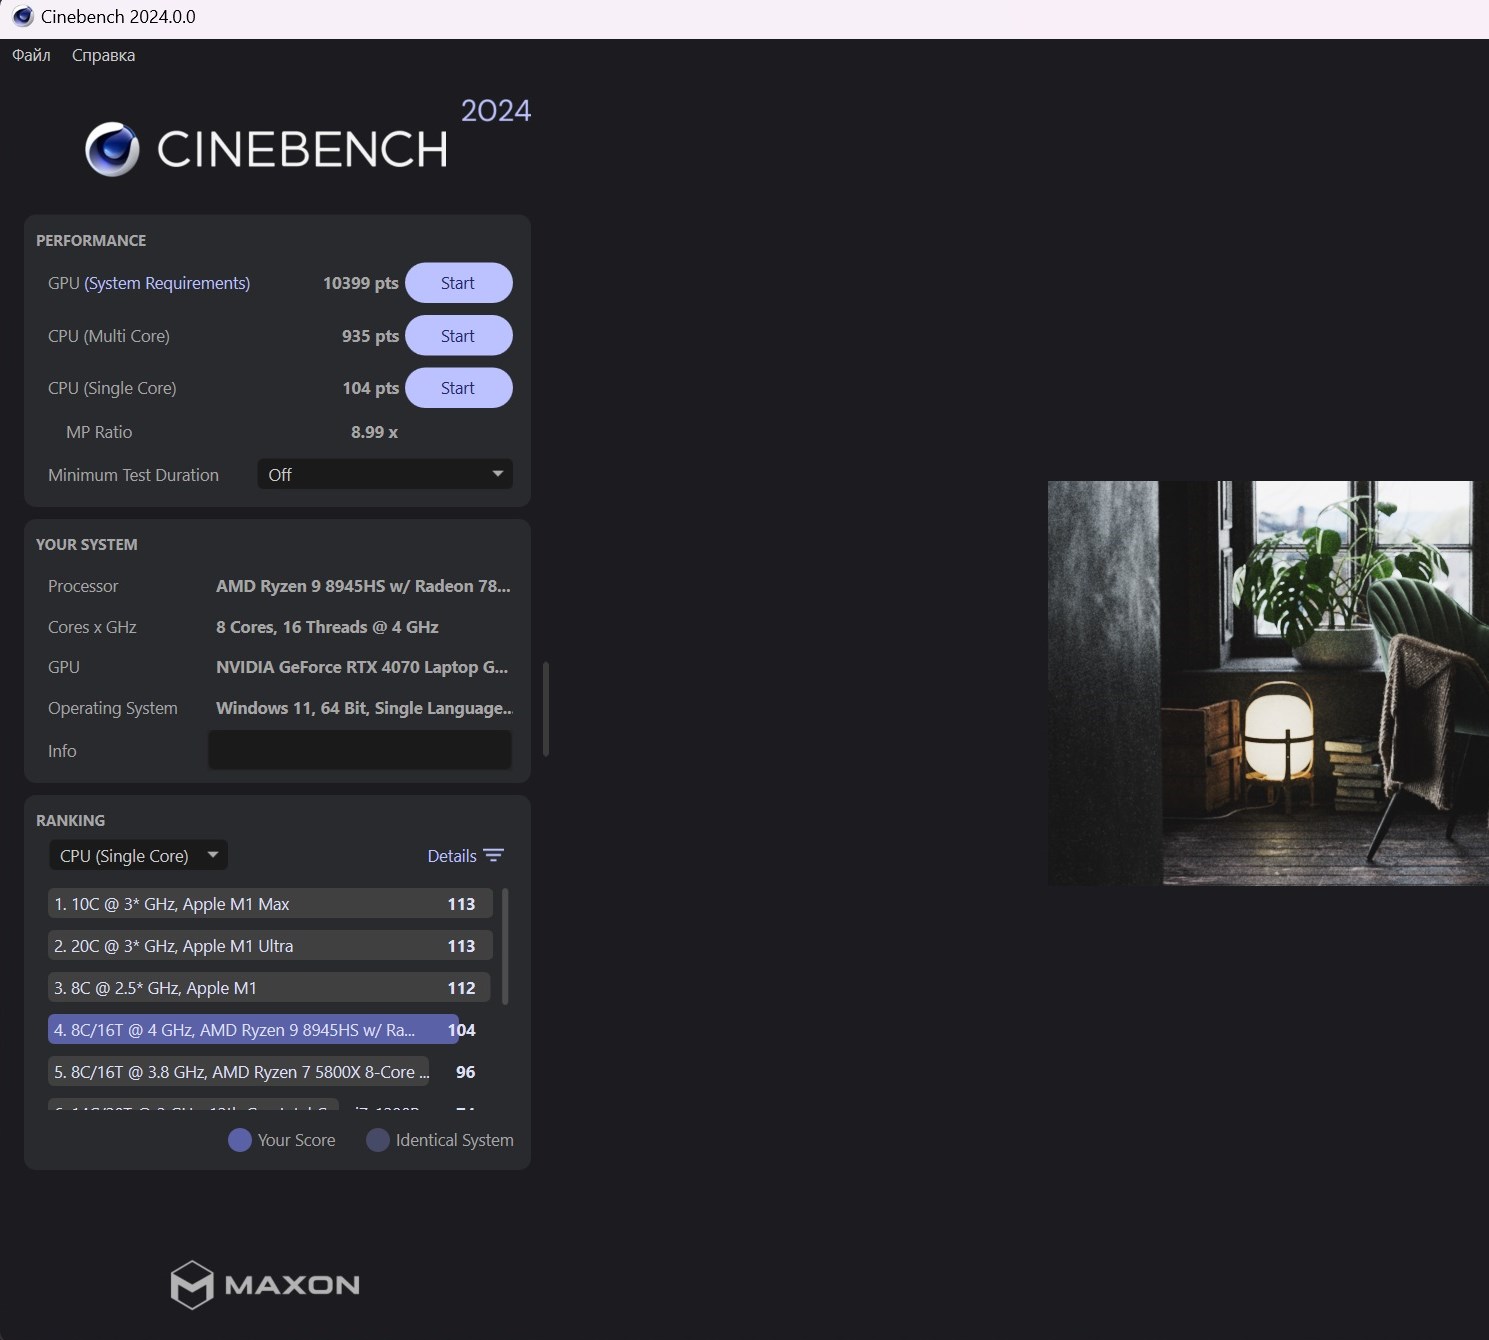Click the Single Core score 104 pts
This screenshot has height=1340, width=1489.
click(370, 388)
